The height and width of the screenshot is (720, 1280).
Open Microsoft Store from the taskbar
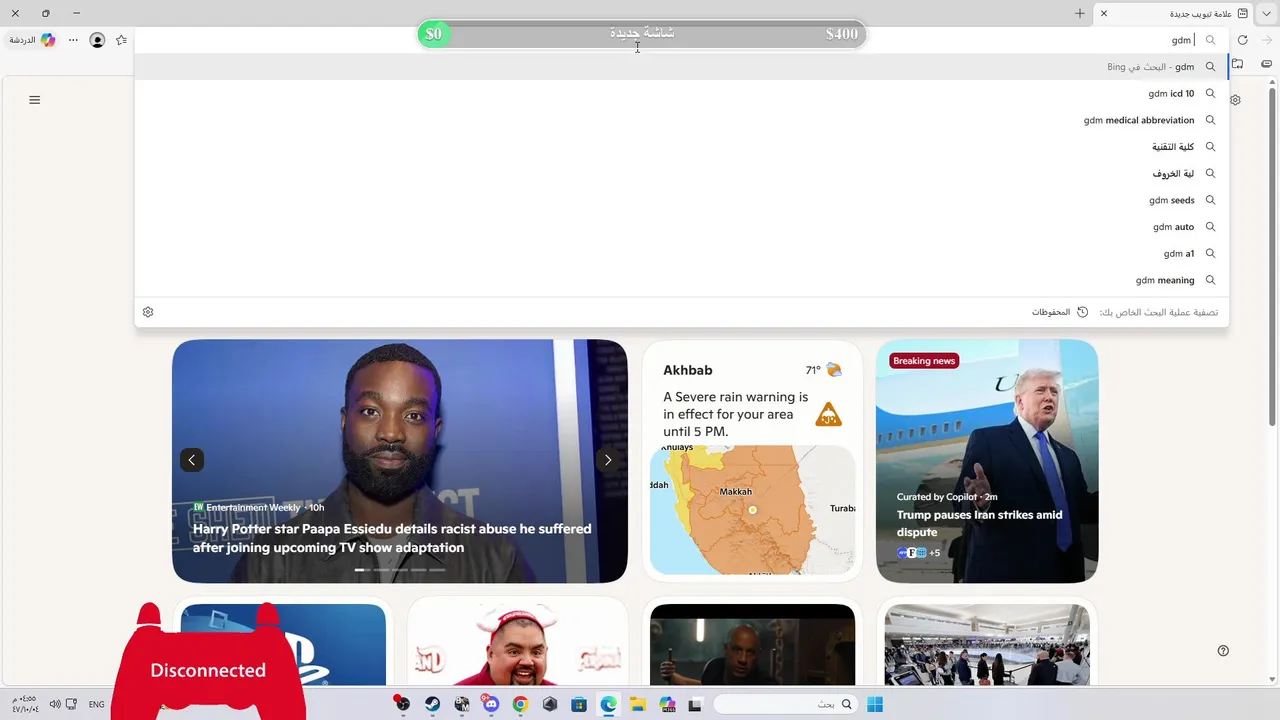tap(579, 704)
